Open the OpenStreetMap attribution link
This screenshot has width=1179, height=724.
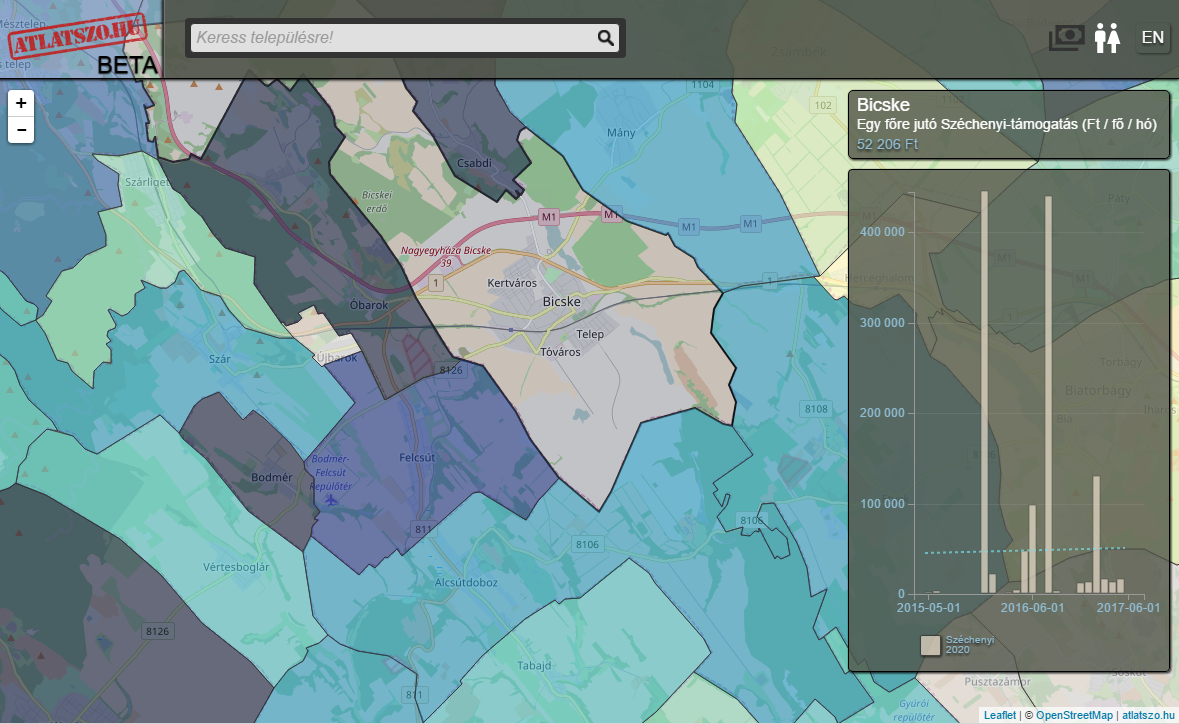coord(1073,715)
